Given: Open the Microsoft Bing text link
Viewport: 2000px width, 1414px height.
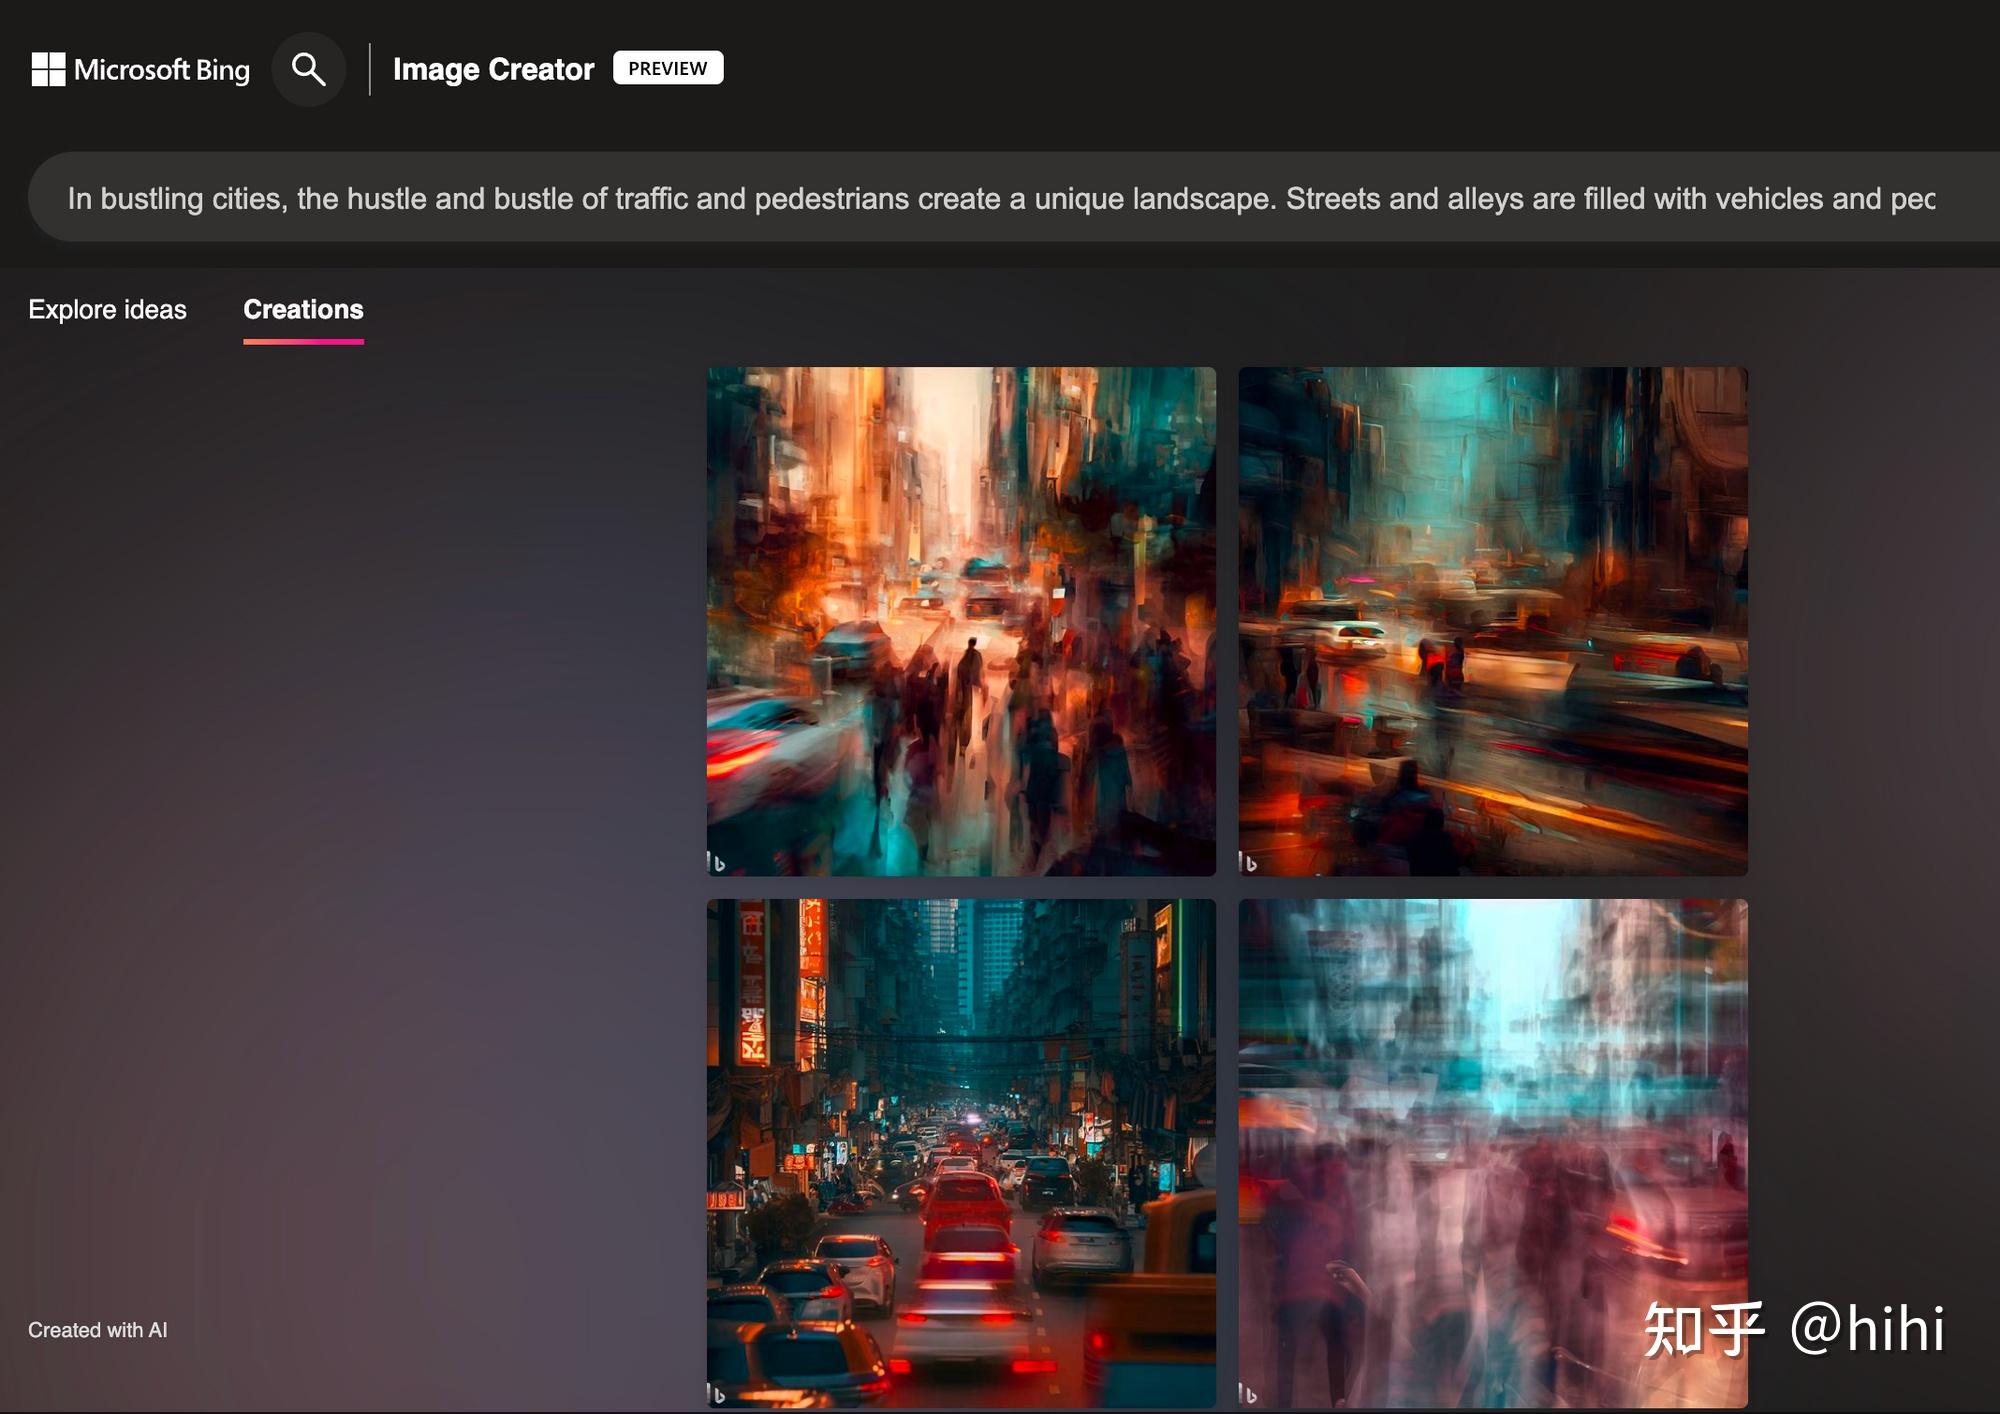Looking at the screenshot, I should coord(161,70).
